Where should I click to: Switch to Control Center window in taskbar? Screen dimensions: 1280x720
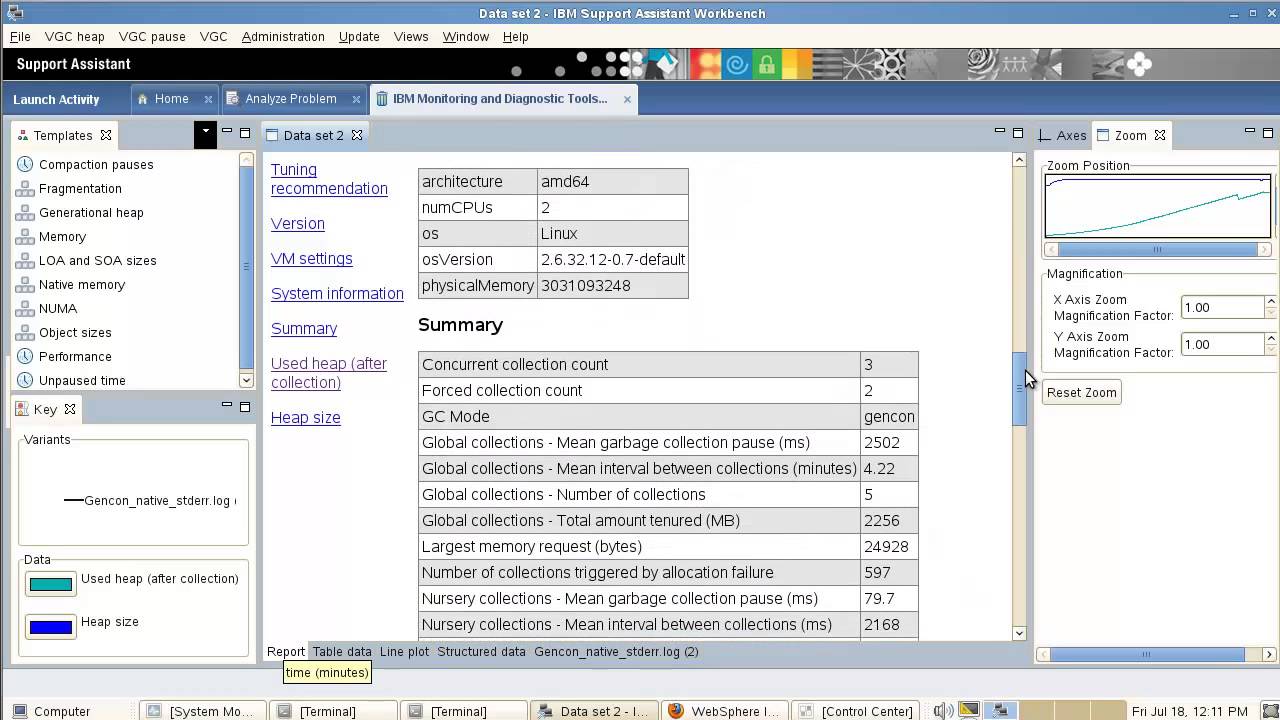856,711
